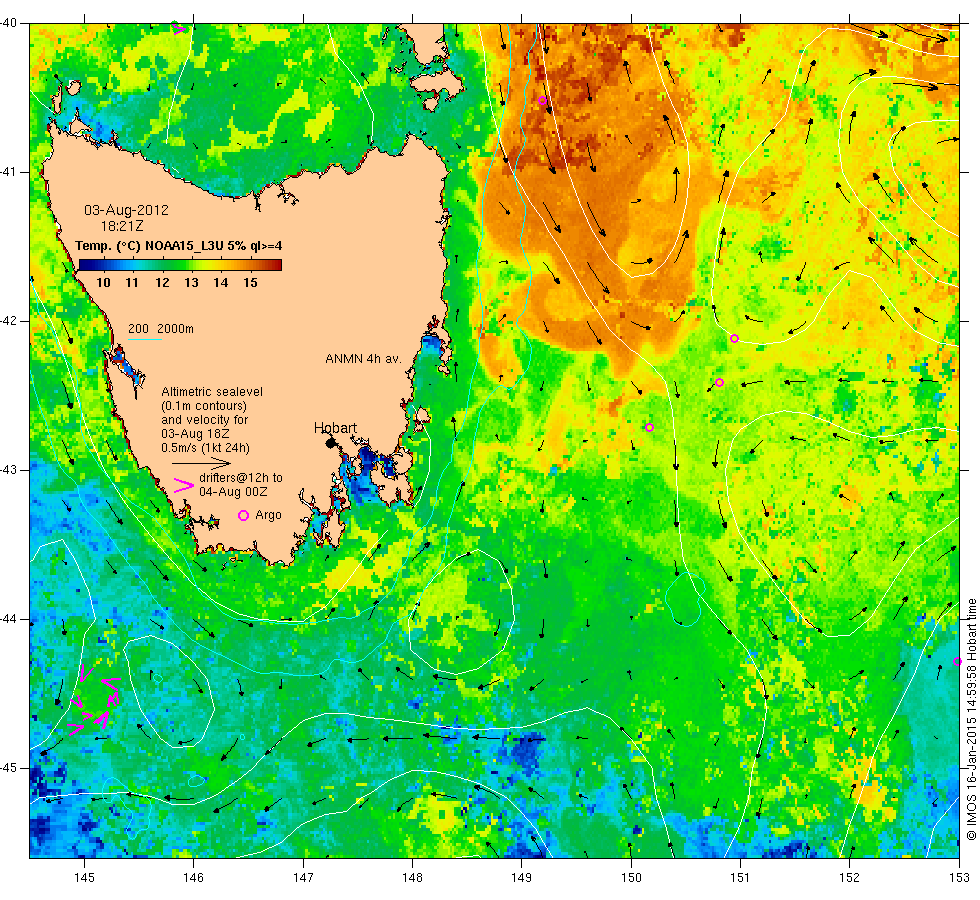The height and width of the screenshot is (900, 980).
Task: Click the 'Argo' legend text
Action: point(268,515)
